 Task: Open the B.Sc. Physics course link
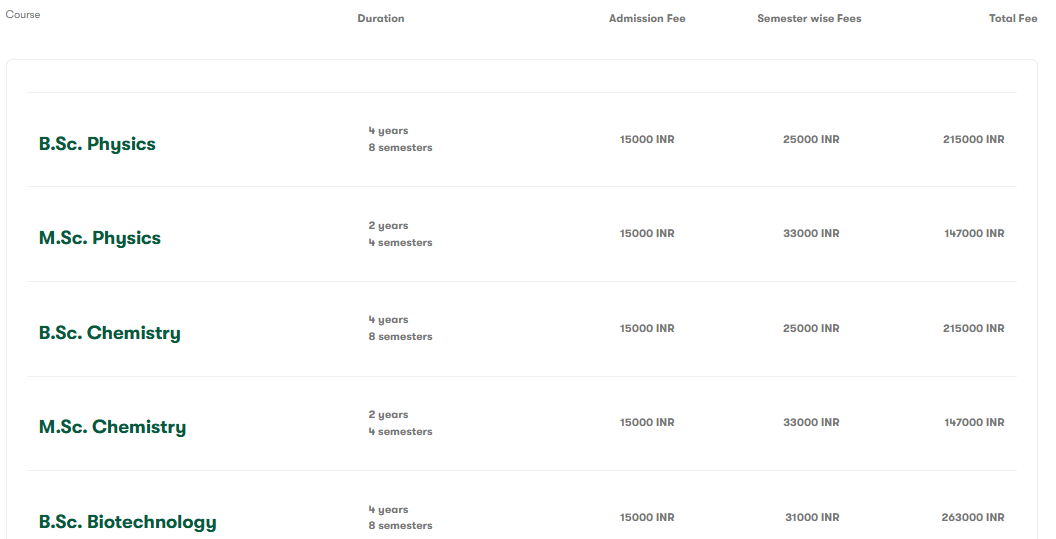coord(97,144)
